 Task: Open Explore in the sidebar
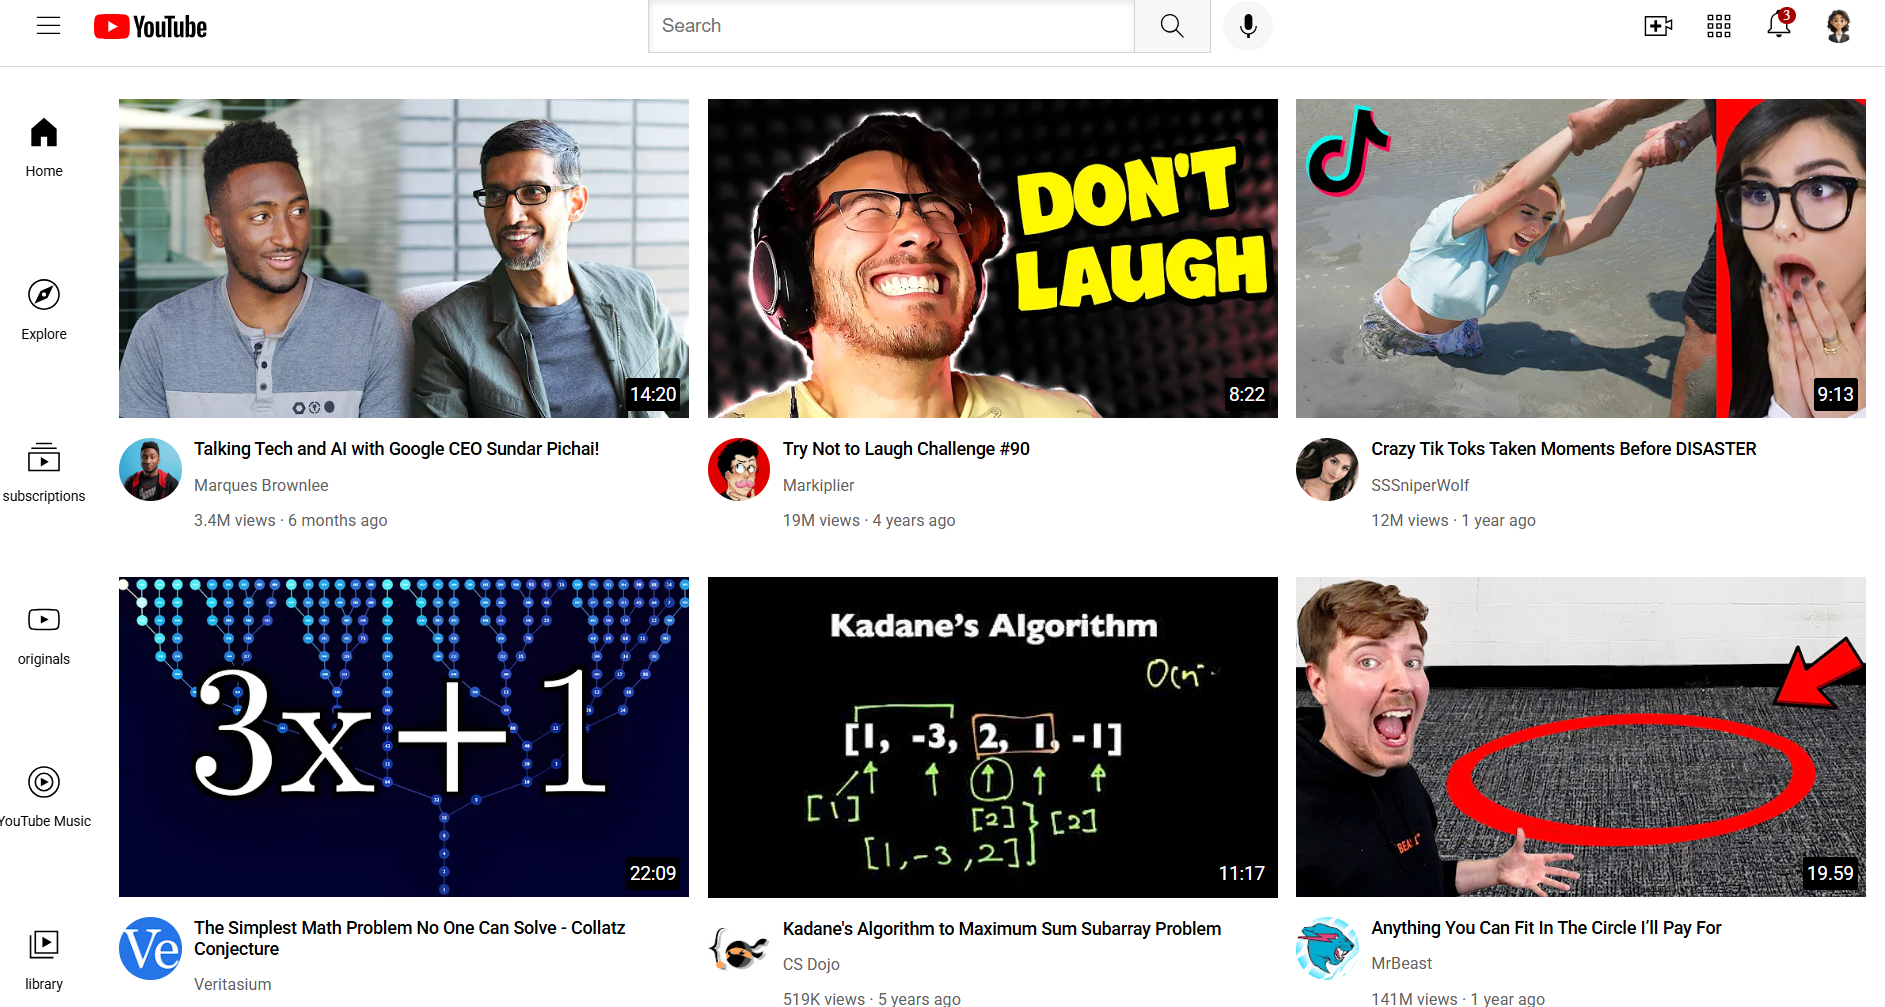point(44,310)
